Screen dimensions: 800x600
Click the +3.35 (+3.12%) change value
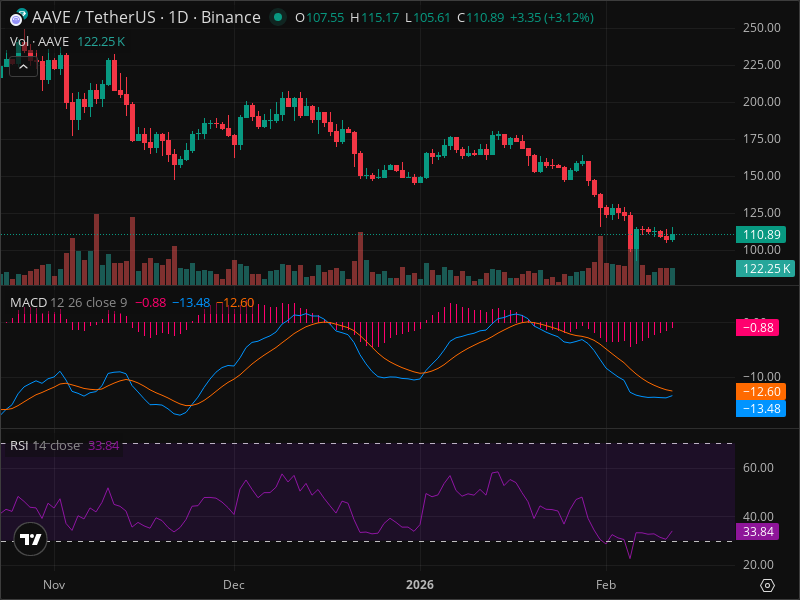(x=552, y=18)
